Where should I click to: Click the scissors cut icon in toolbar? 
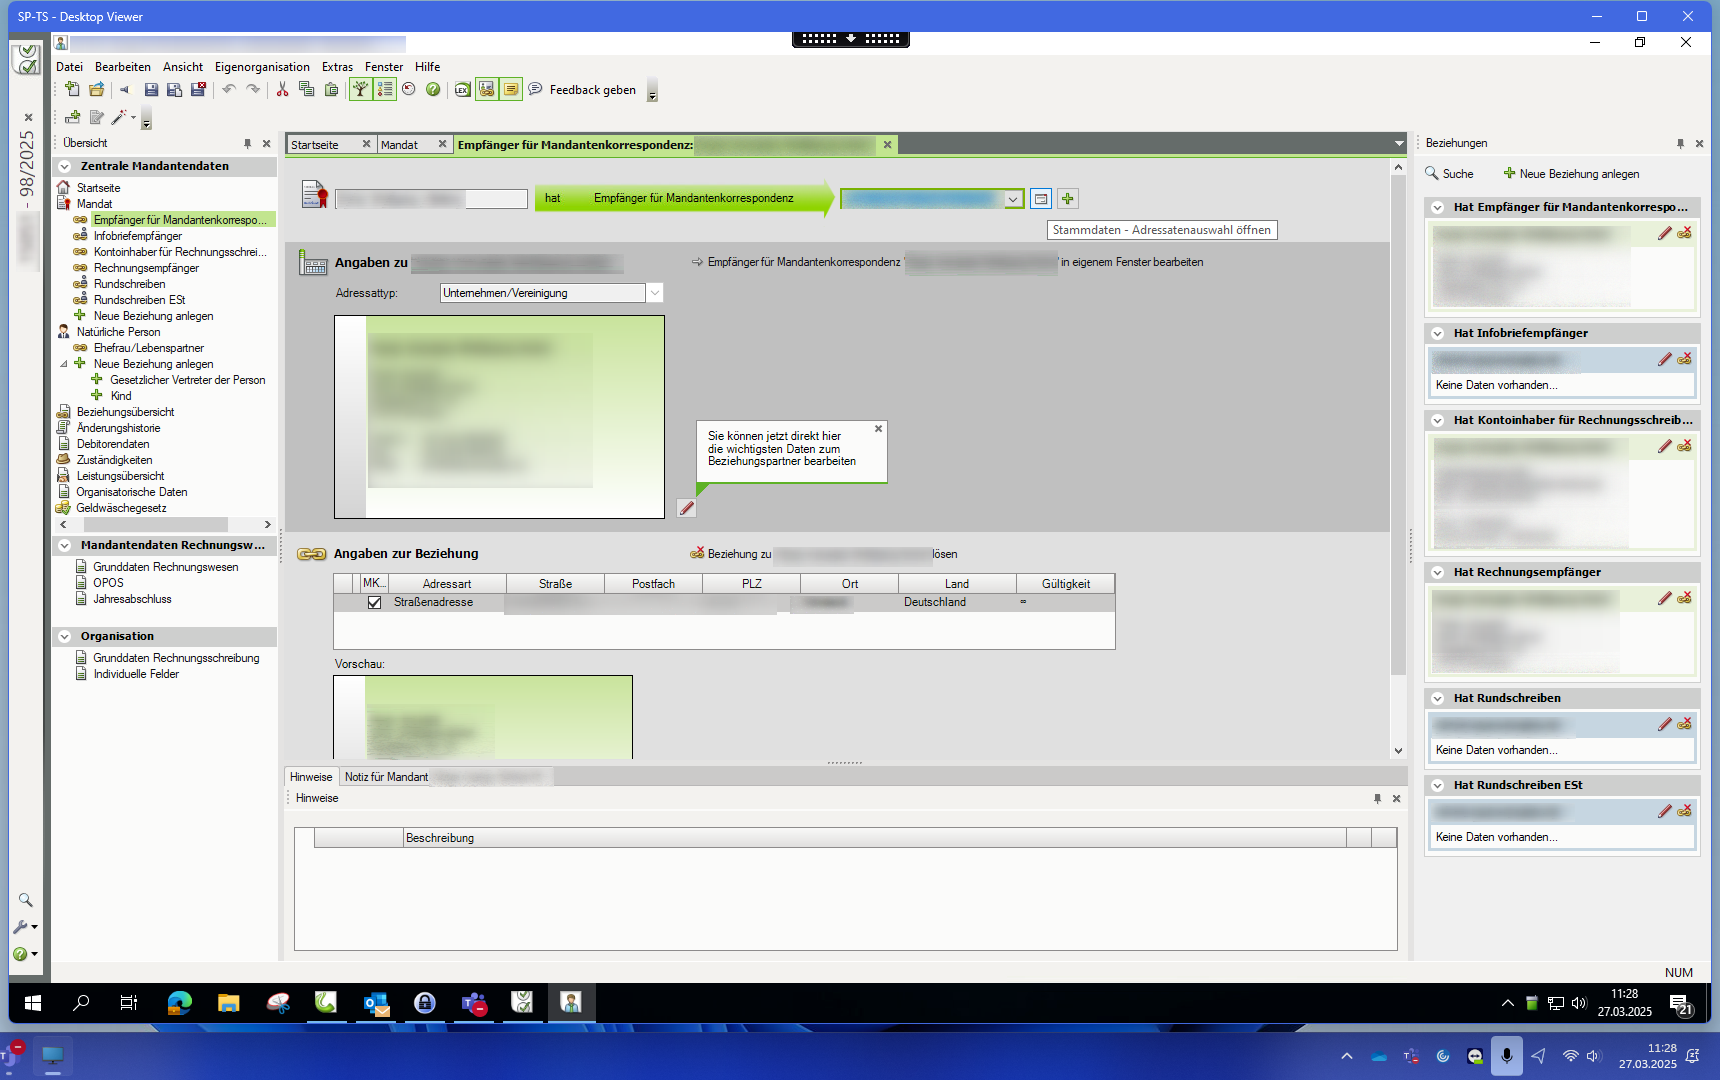pyautogui.click(x=283, y=90)
